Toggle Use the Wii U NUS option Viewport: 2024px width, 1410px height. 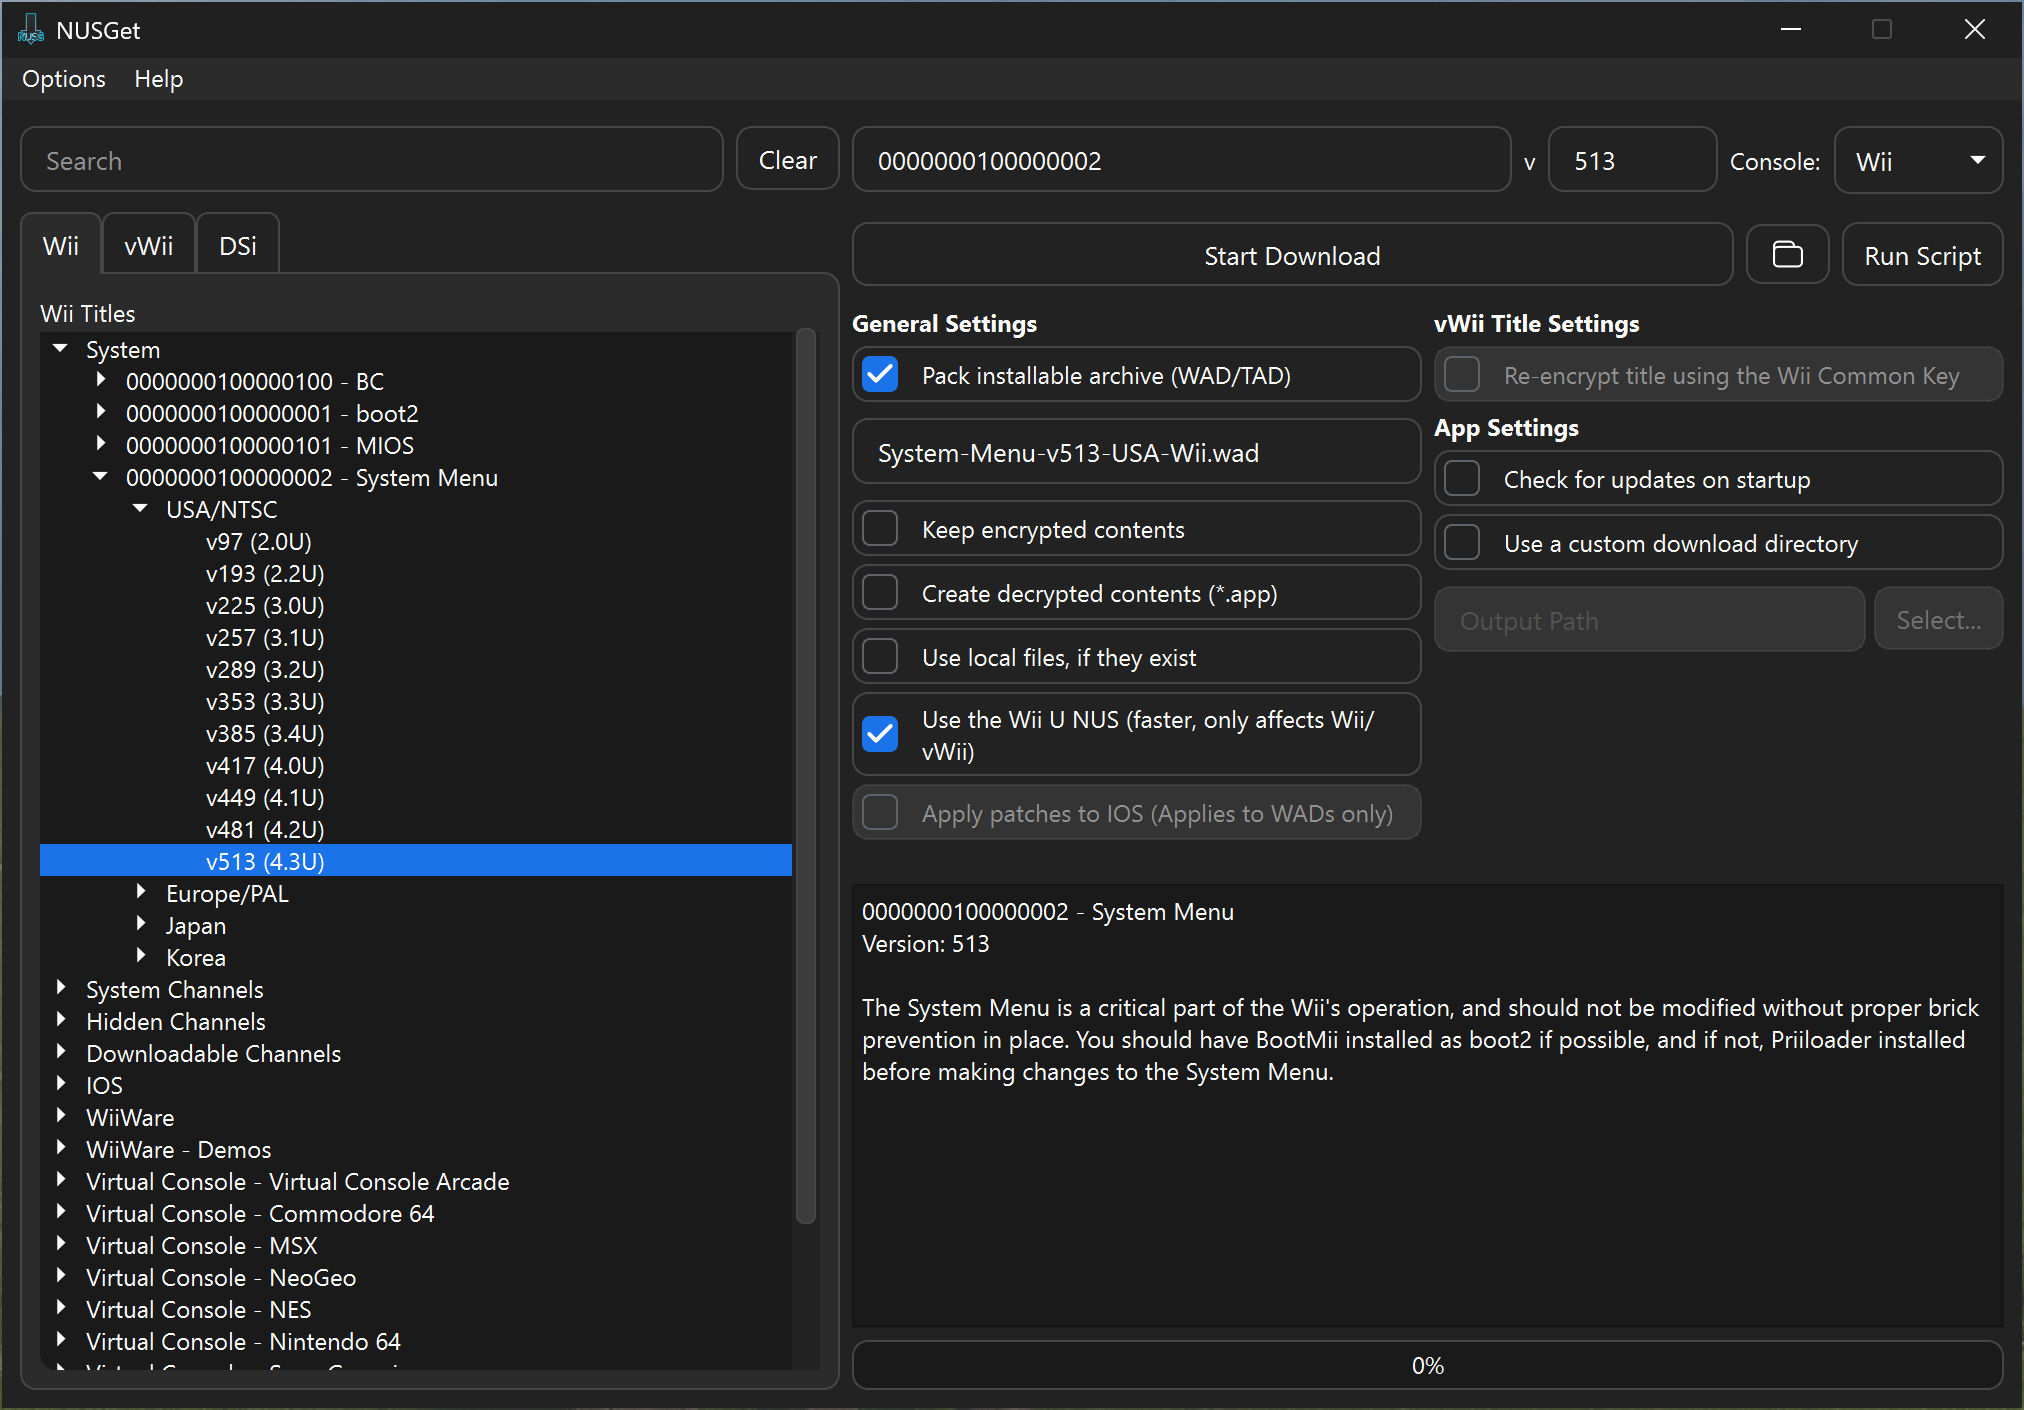pos(880,734)
